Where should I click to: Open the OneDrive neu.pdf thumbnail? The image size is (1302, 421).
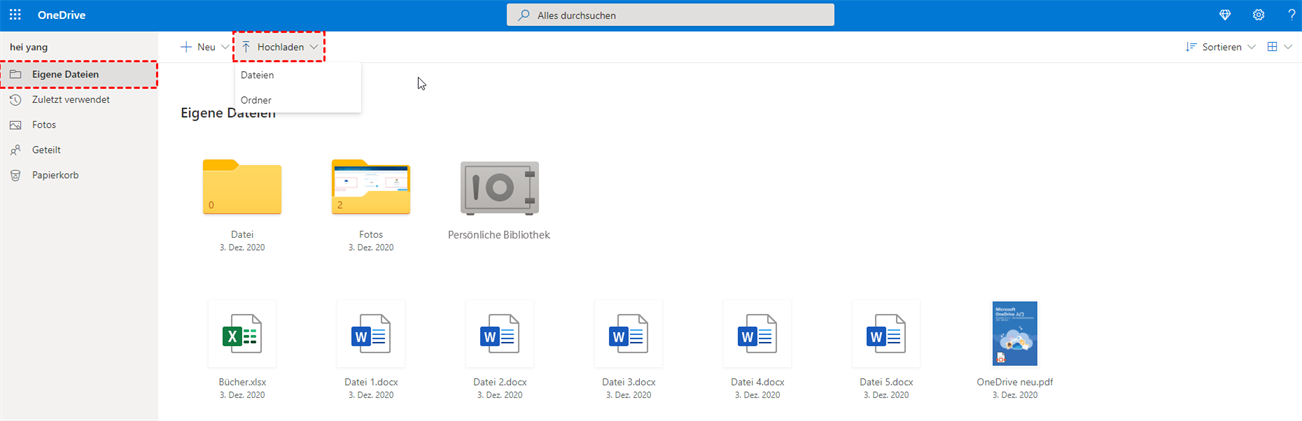pyautogui.click(x=1014, y=334)
